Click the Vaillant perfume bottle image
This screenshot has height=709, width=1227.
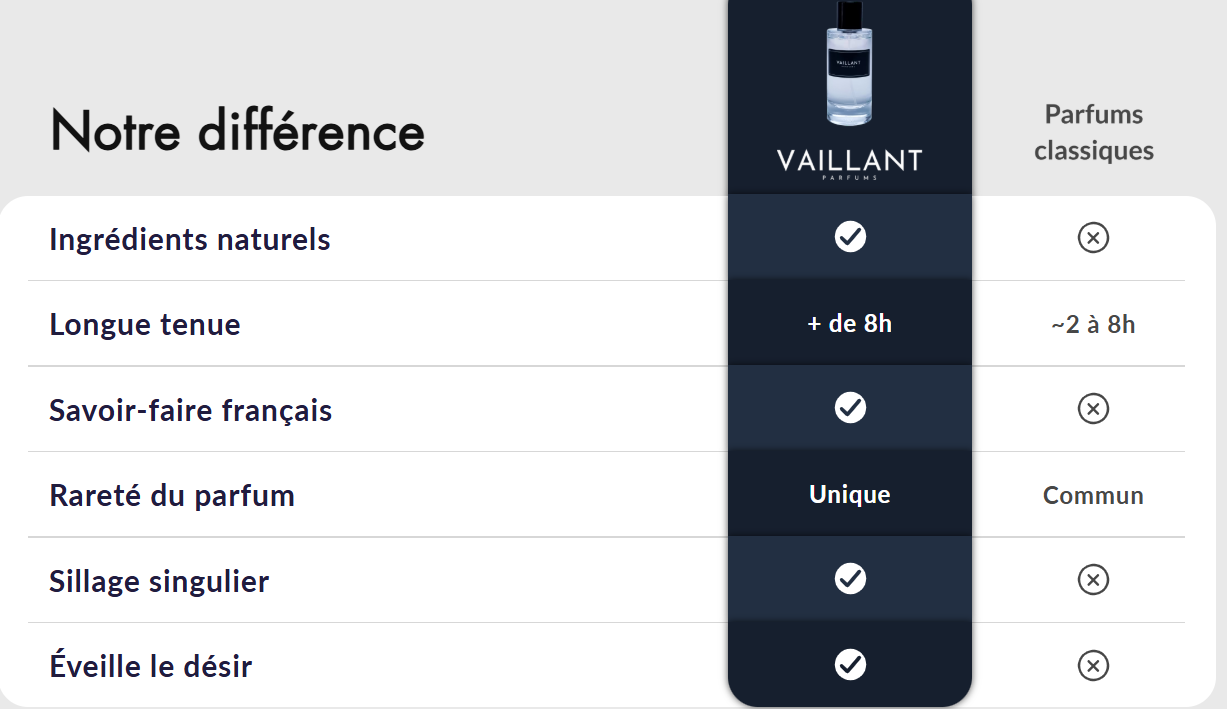pos(849,64)
